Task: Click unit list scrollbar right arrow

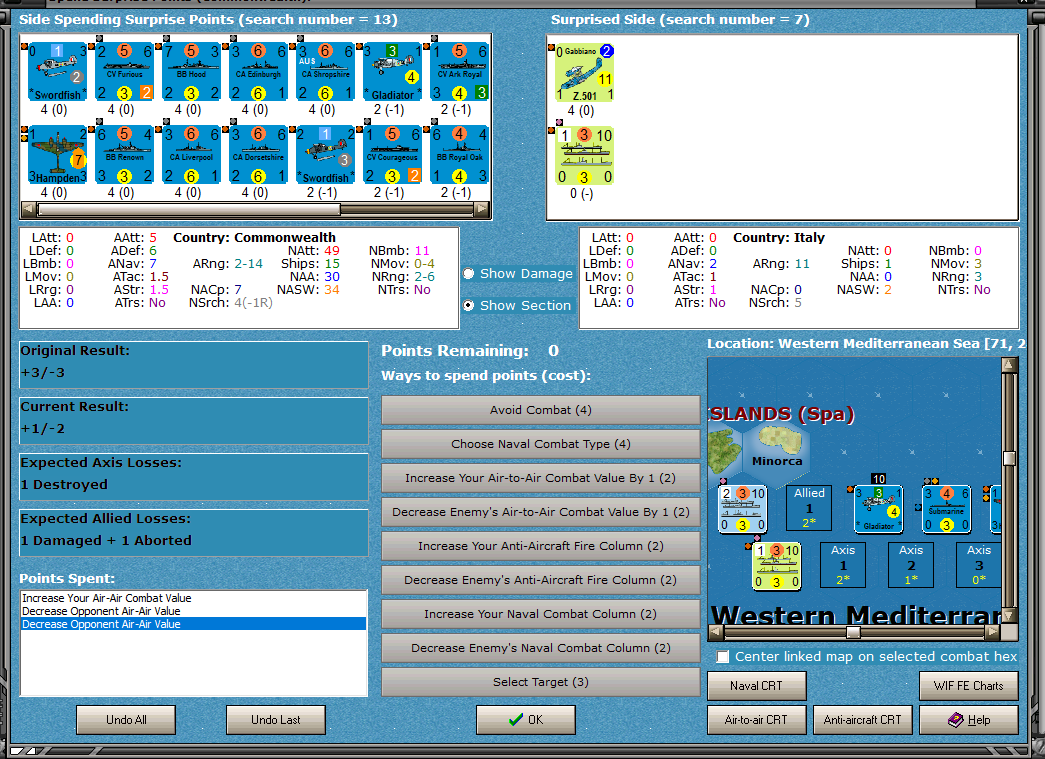Action: coord(482,209)
